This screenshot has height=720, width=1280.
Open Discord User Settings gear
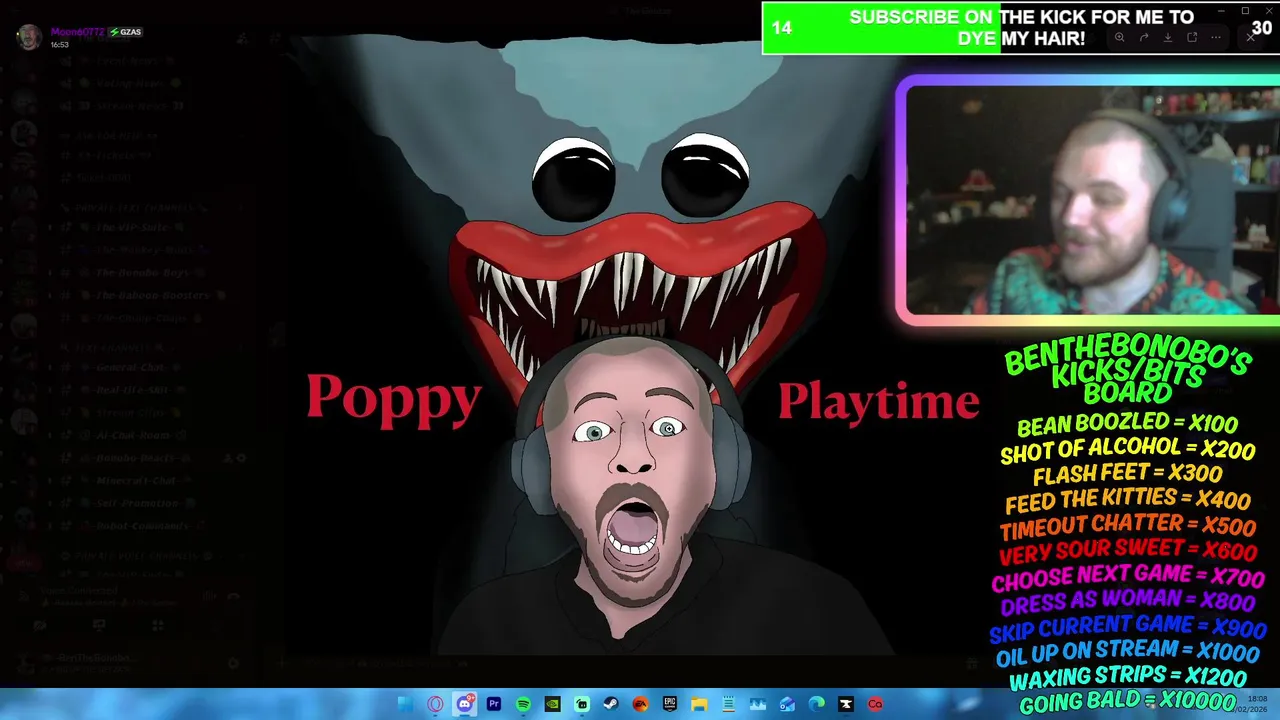(233, 662)
